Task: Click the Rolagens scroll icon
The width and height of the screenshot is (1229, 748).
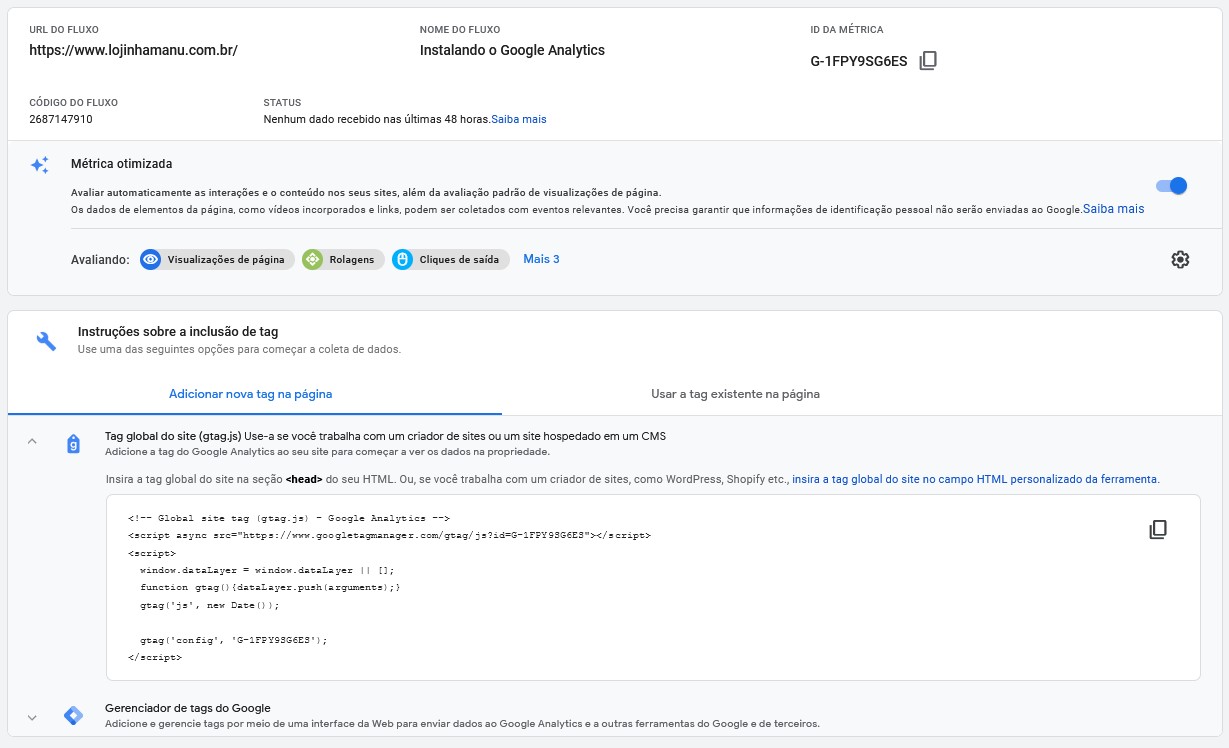Action: pyautogui.click(x=312, y=259)
